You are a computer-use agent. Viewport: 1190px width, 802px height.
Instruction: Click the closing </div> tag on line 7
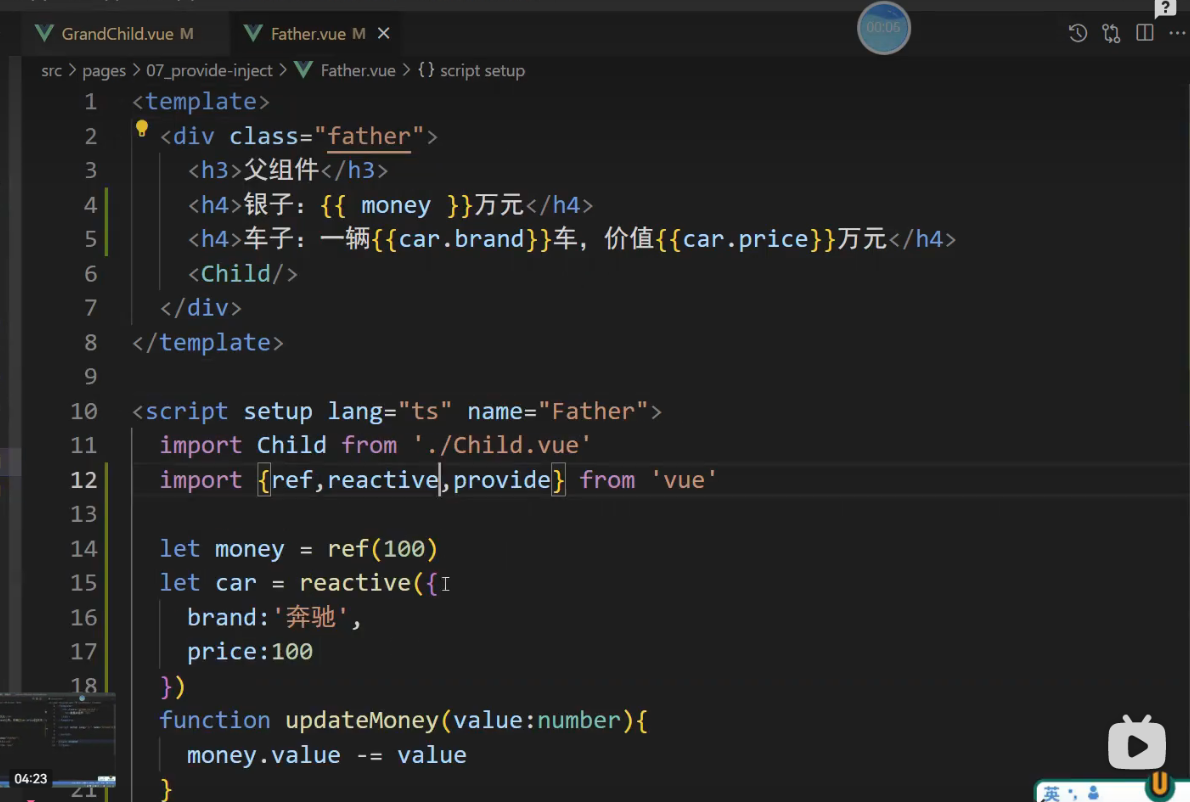click(201, 308)
